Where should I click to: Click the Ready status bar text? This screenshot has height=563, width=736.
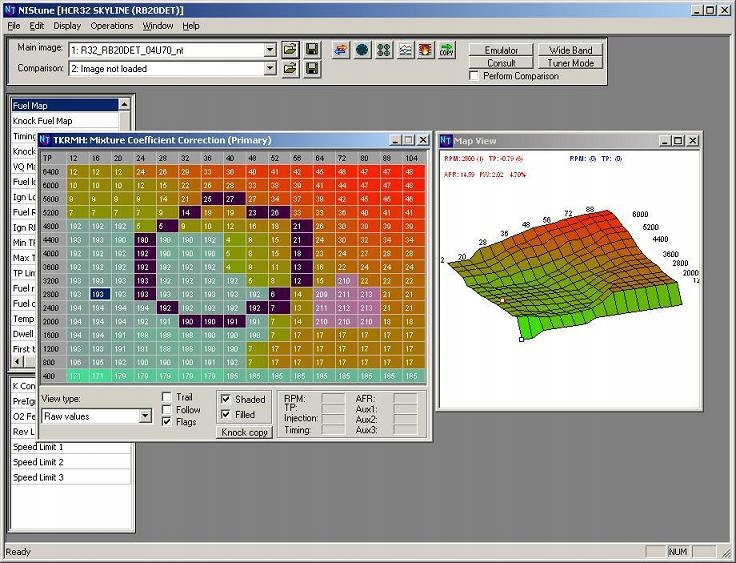click(18, 551)
